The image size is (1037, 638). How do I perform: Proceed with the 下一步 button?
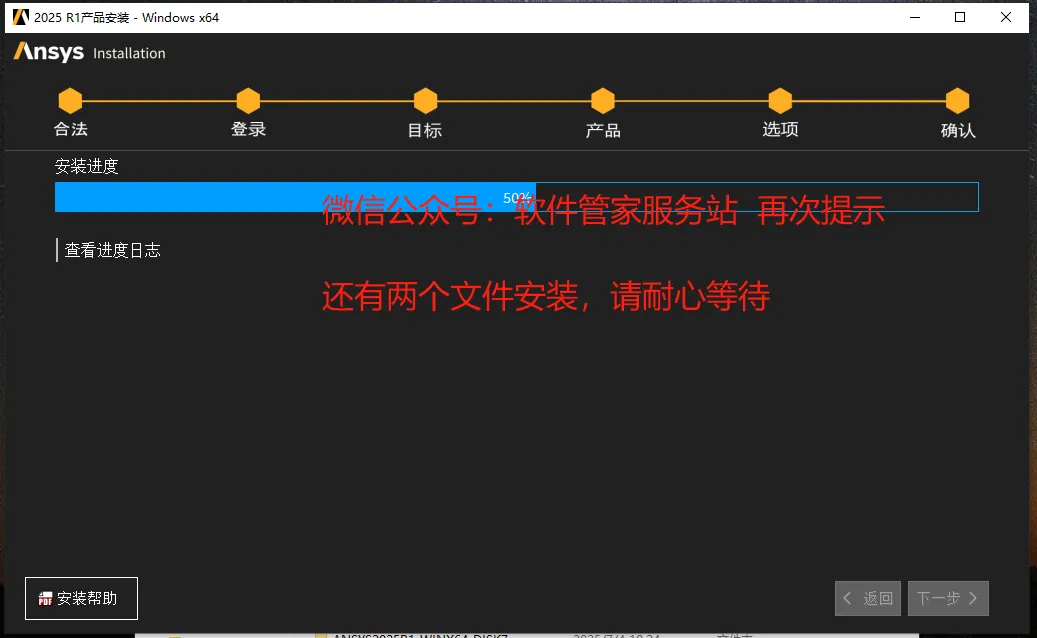pos(948,598)
